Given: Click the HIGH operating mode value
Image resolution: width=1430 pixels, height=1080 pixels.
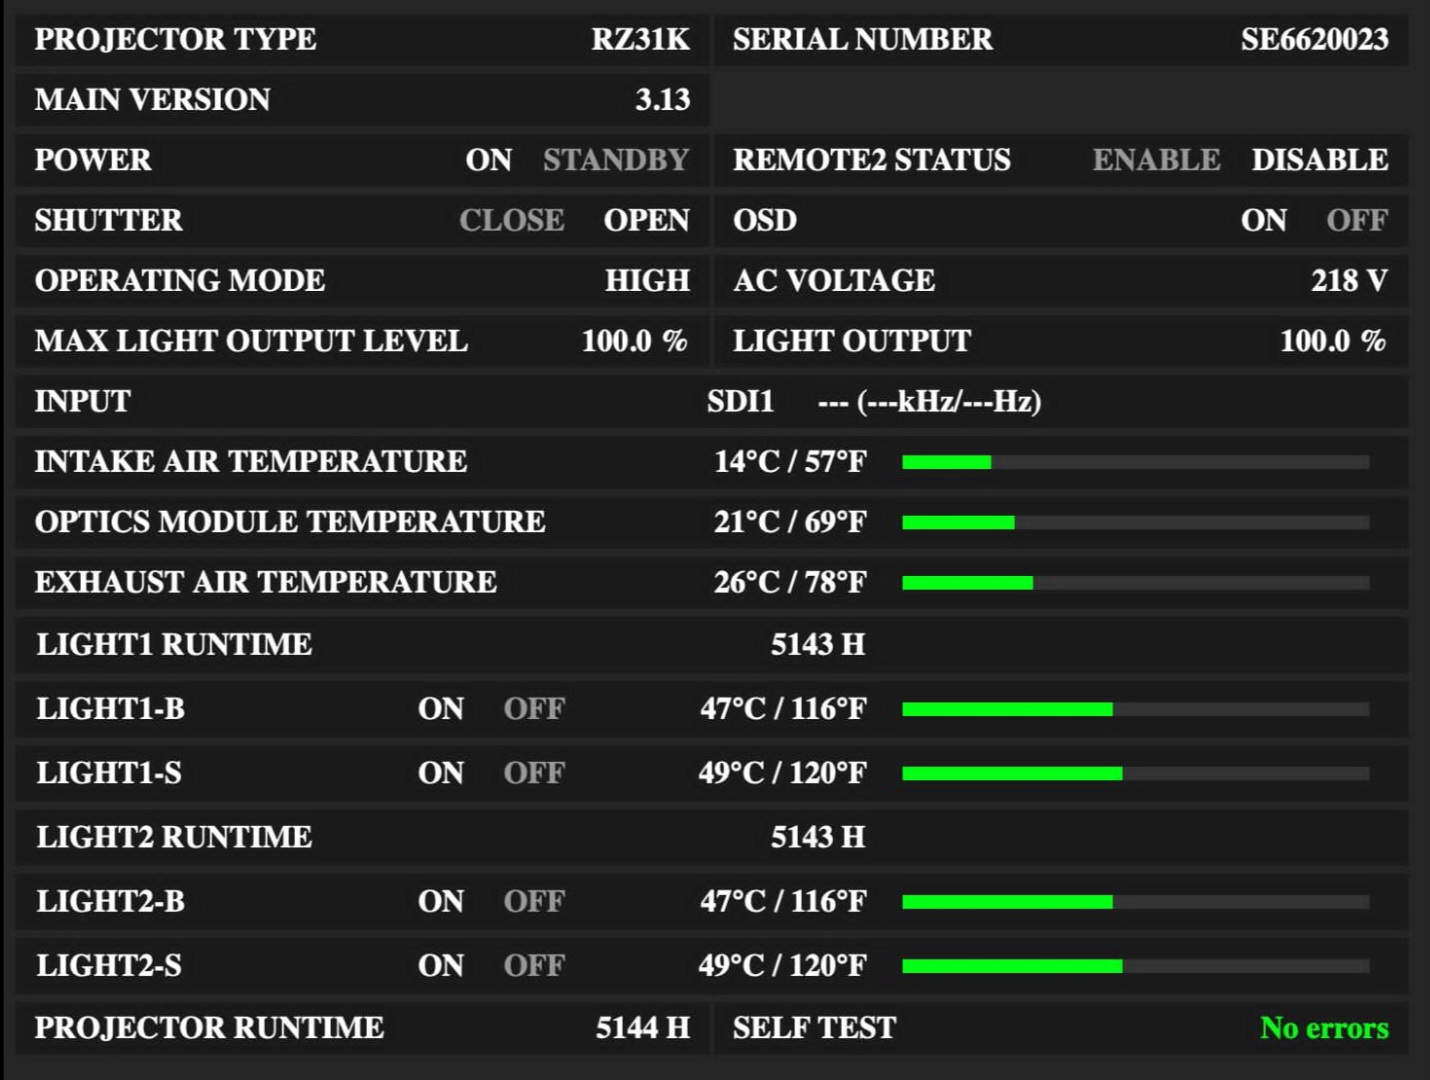Looking at the screenshot, I should (x=647, y=281).
